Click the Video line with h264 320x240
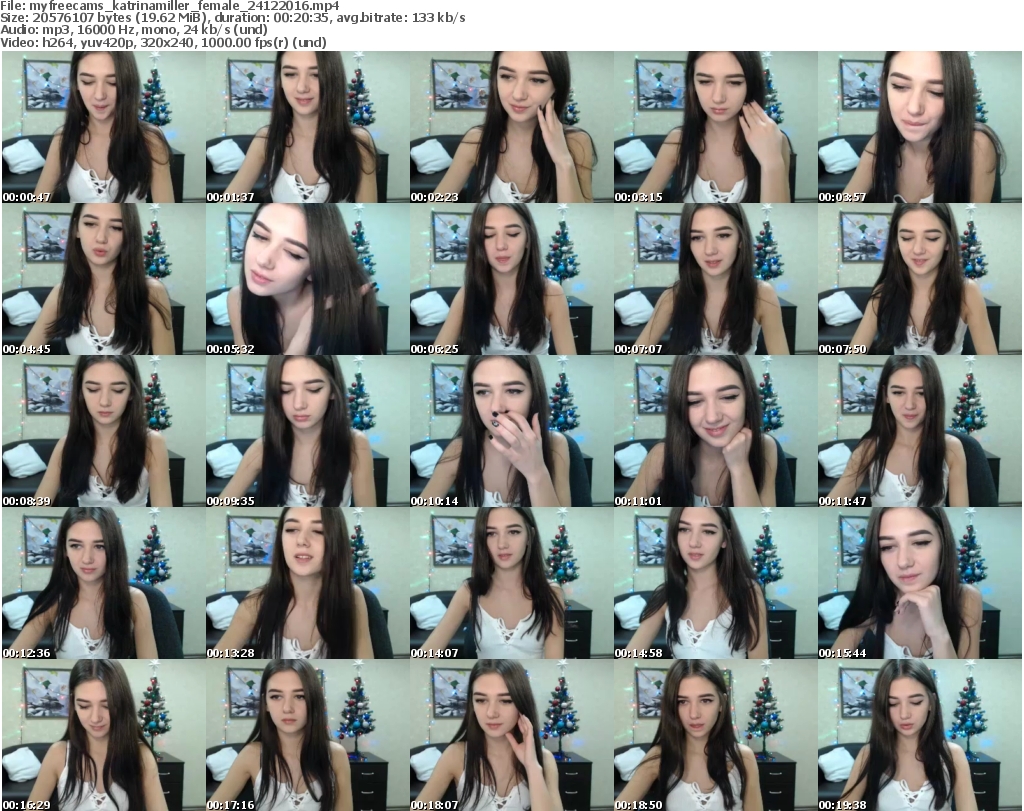Image resolution: width=1024 pixels, height=811 pixels. click(x=163, y=42)
